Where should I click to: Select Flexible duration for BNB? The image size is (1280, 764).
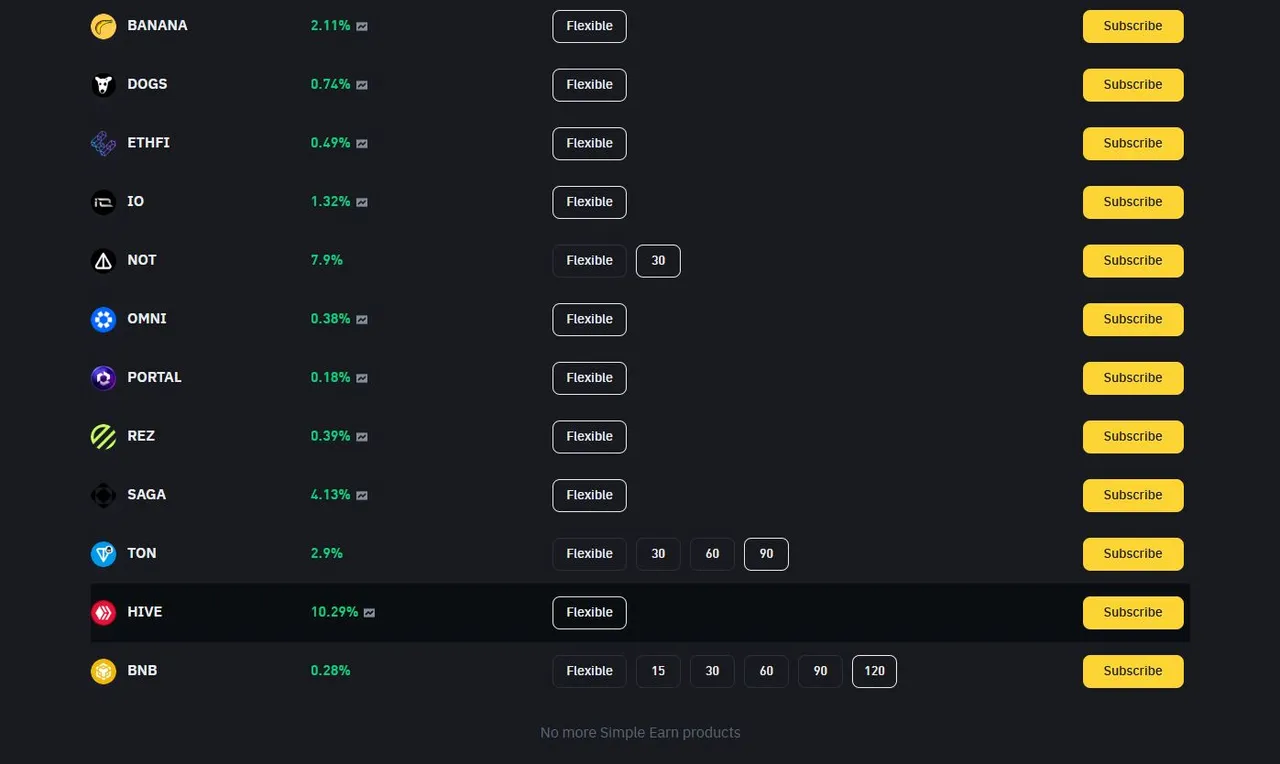click(589, 671)
